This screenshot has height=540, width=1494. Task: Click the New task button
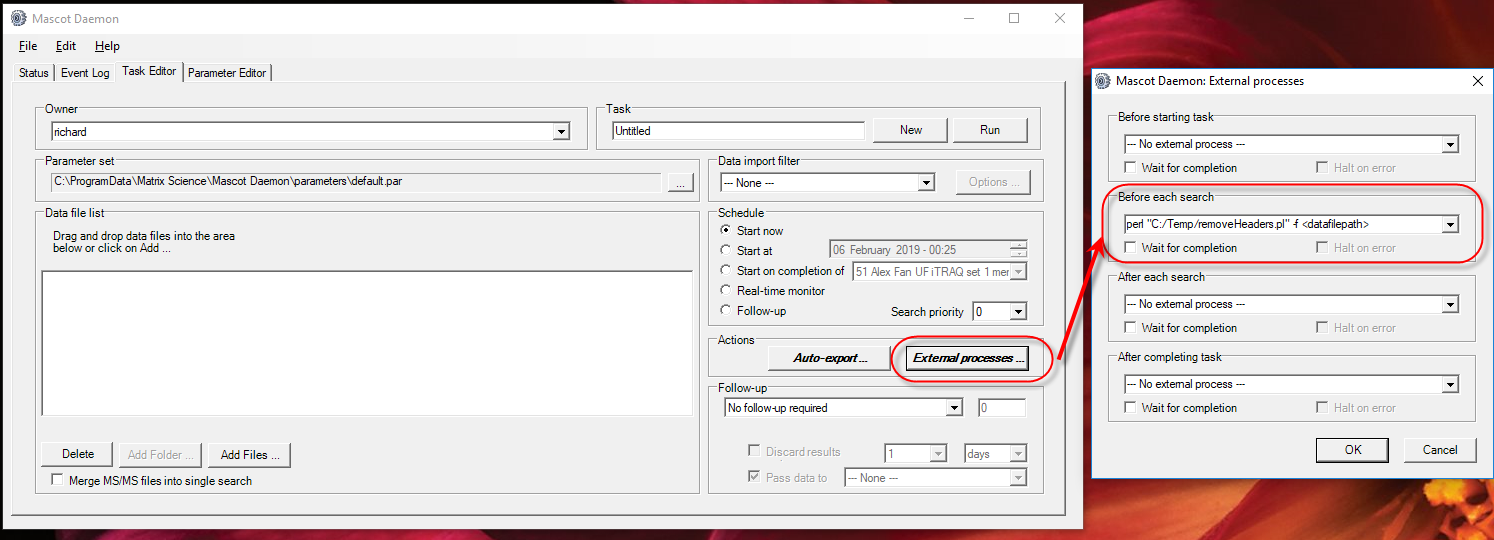coord(911,130)
